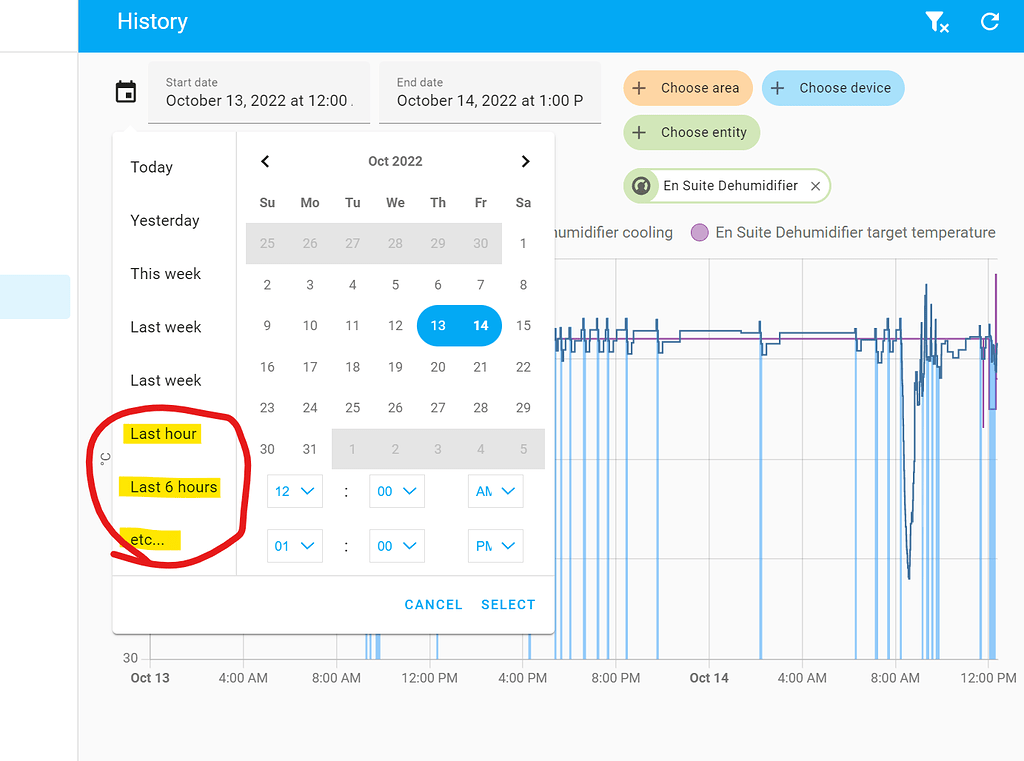The height and width of the screenshot is (761, 1024).
Task: Click the Start date input field
Action: (258, 93)
